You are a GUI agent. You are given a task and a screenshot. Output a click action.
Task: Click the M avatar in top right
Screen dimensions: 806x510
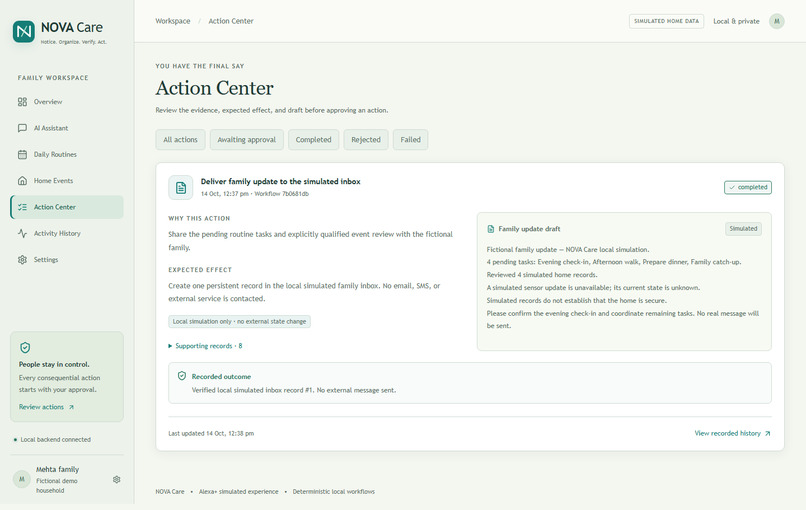pos(777,21)
